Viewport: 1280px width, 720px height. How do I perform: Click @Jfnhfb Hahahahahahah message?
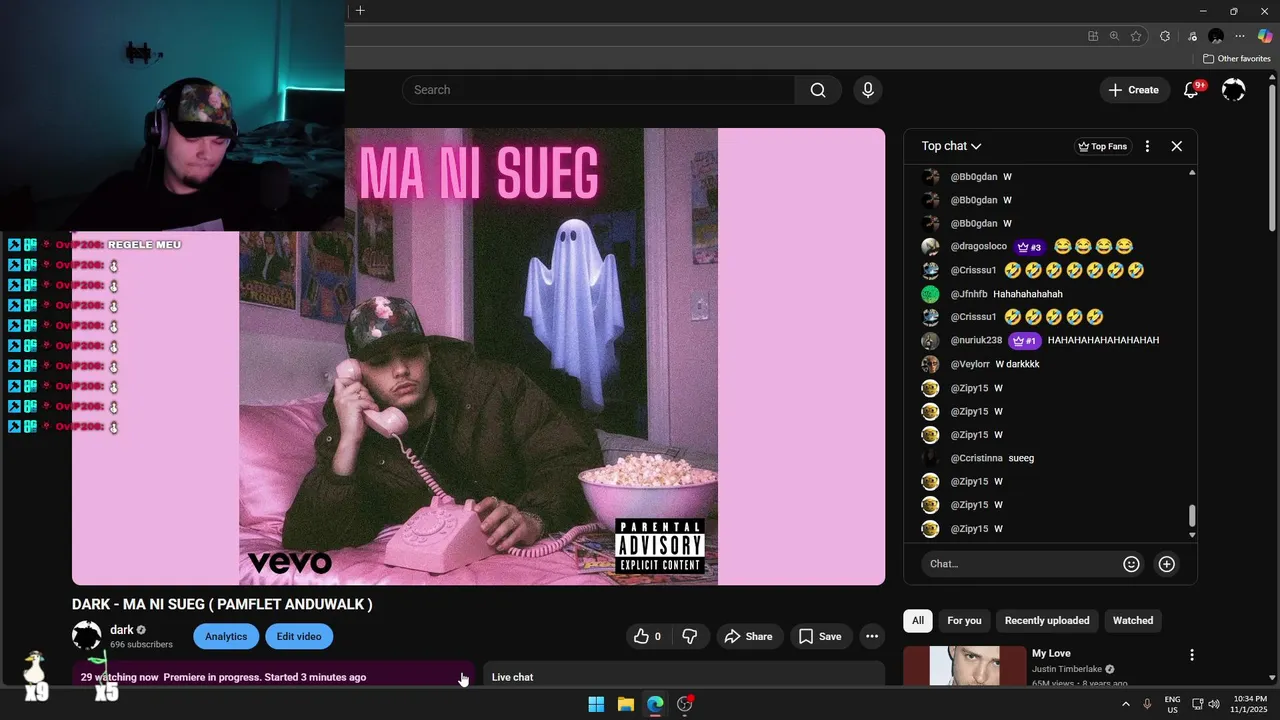1028,294
